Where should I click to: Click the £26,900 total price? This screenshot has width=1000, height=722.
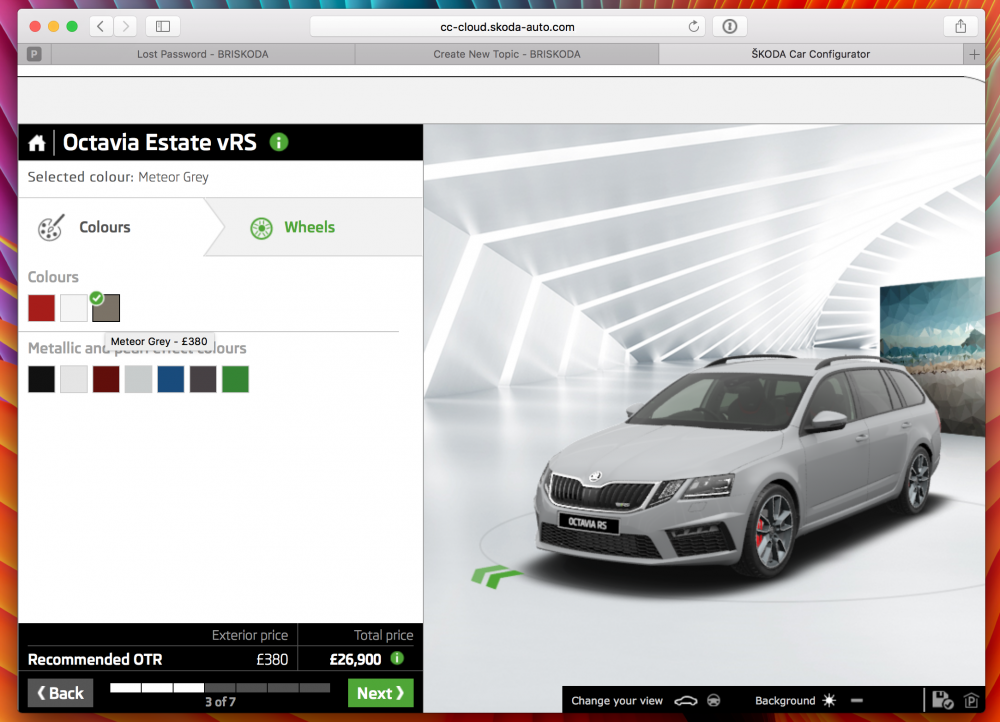355,659
